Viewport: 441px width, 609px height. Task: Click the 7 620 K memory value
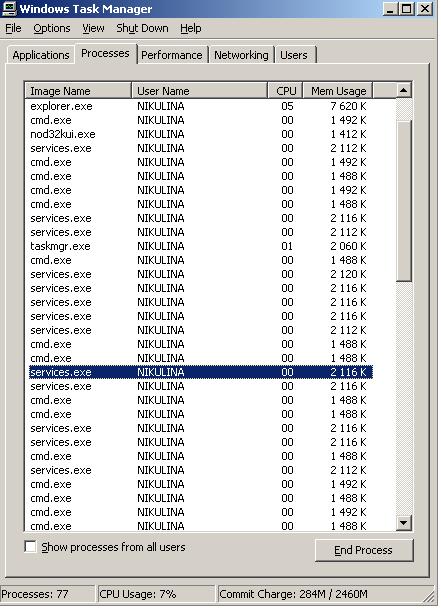coord(348,106)
